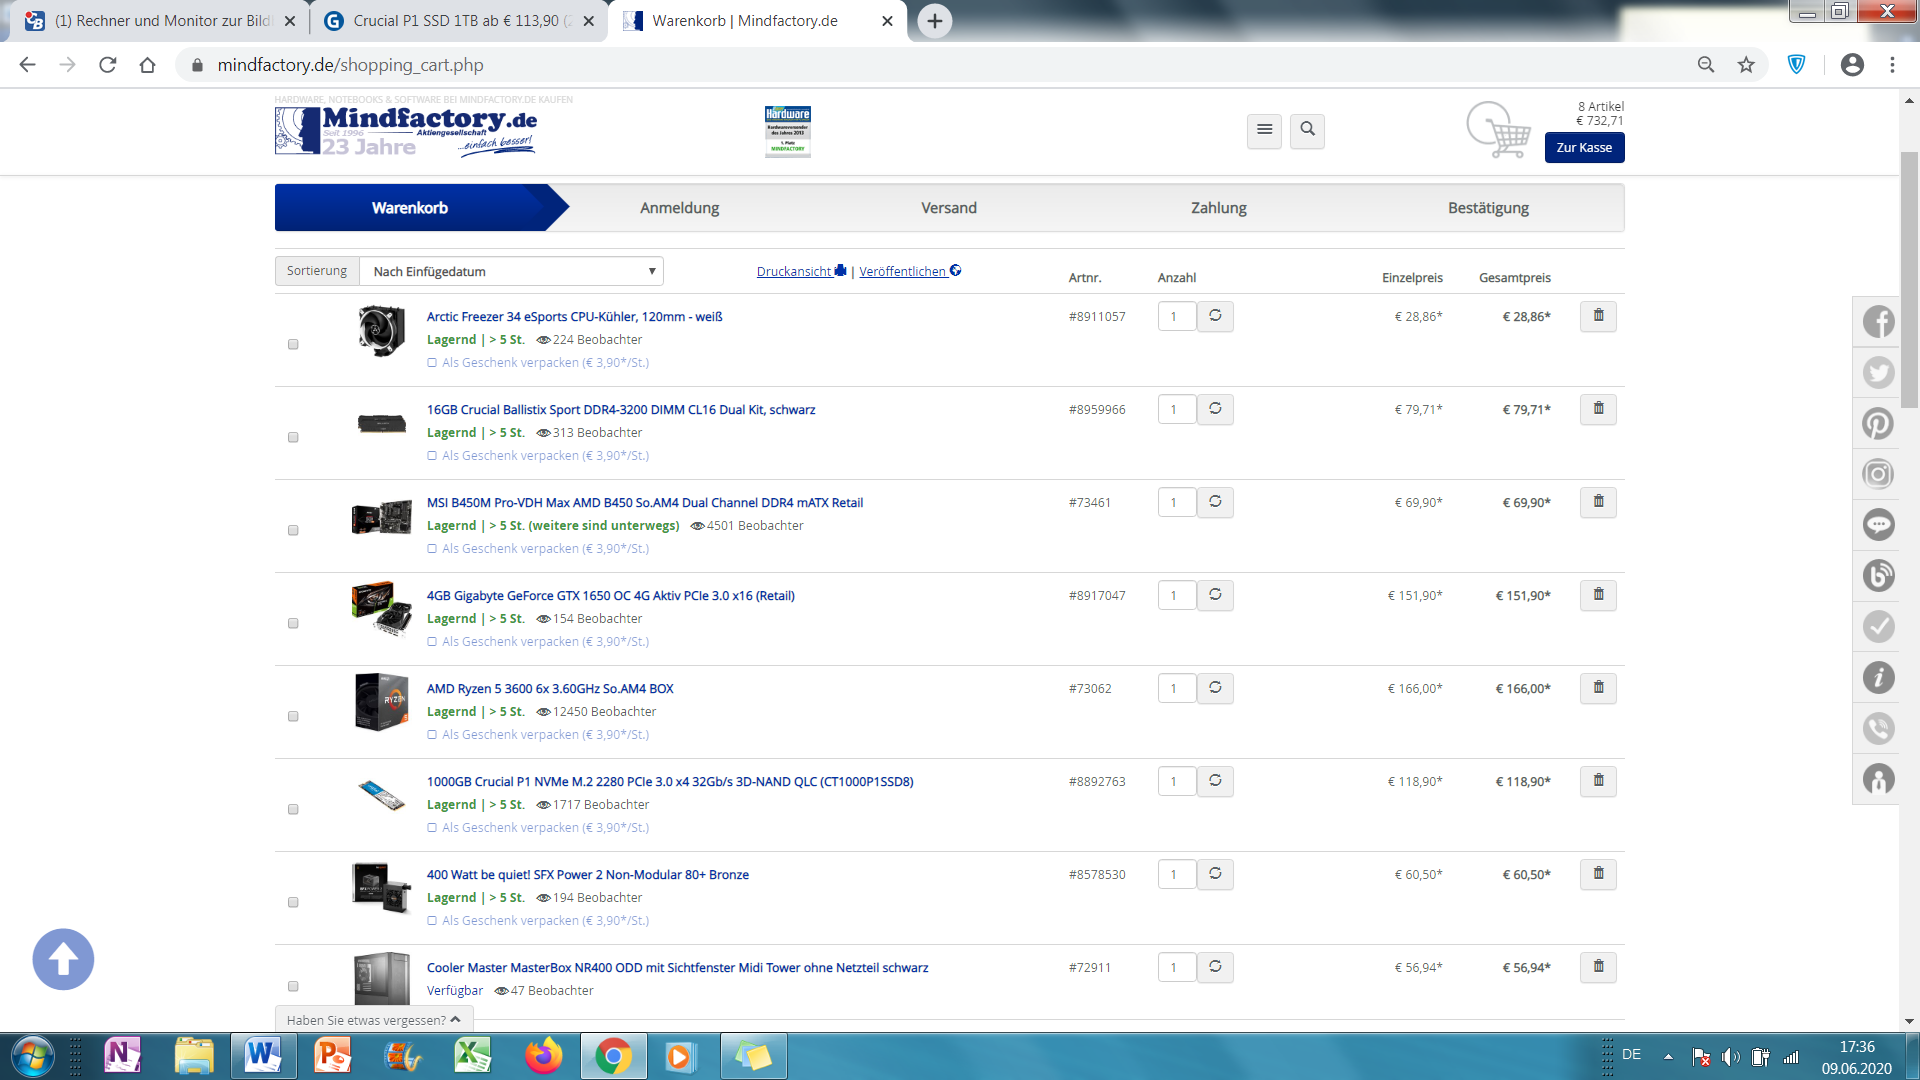The image size is (1920, 1080).
Task: Update quantity for Gigabyte GTX 1650
Action: pyautogui.click(x=1215, y=595)
